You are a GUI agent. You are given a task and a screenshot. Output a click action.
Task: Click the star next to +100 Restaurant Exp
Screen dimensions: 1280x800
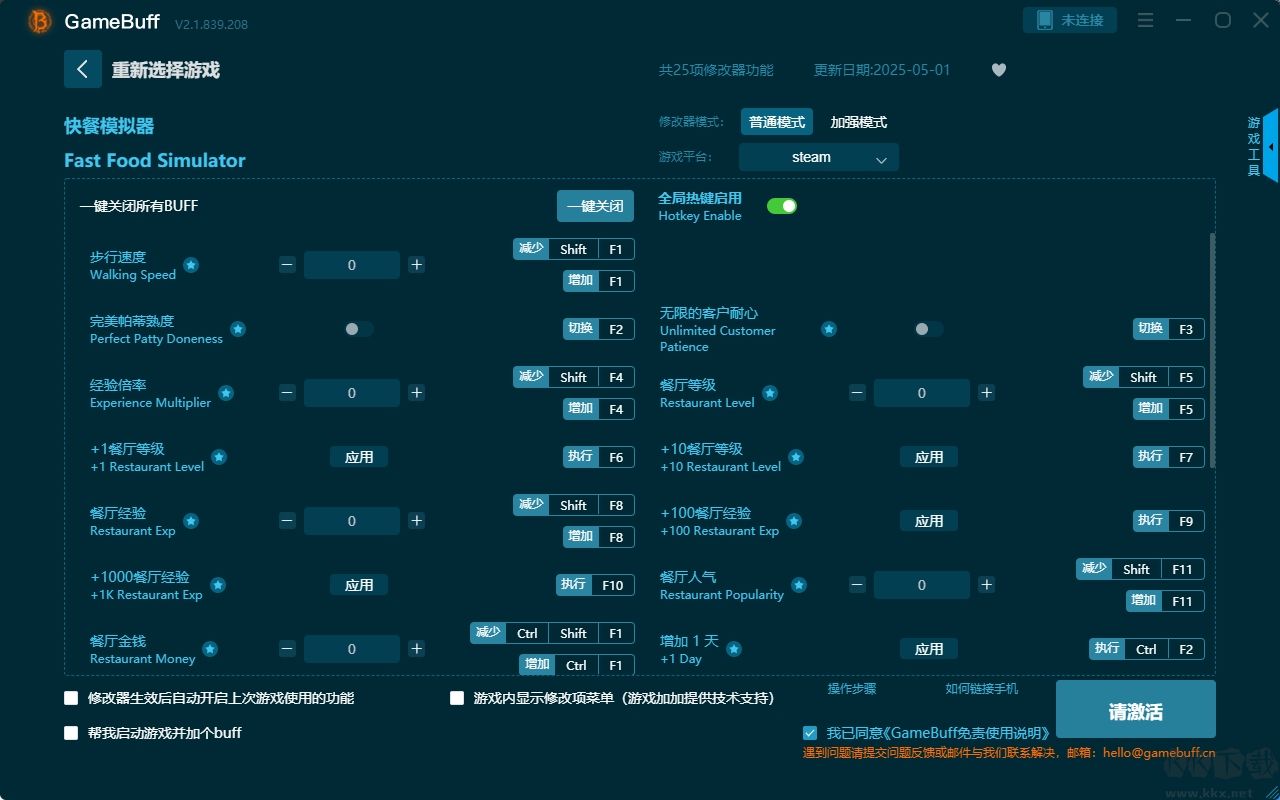(794, 521)
